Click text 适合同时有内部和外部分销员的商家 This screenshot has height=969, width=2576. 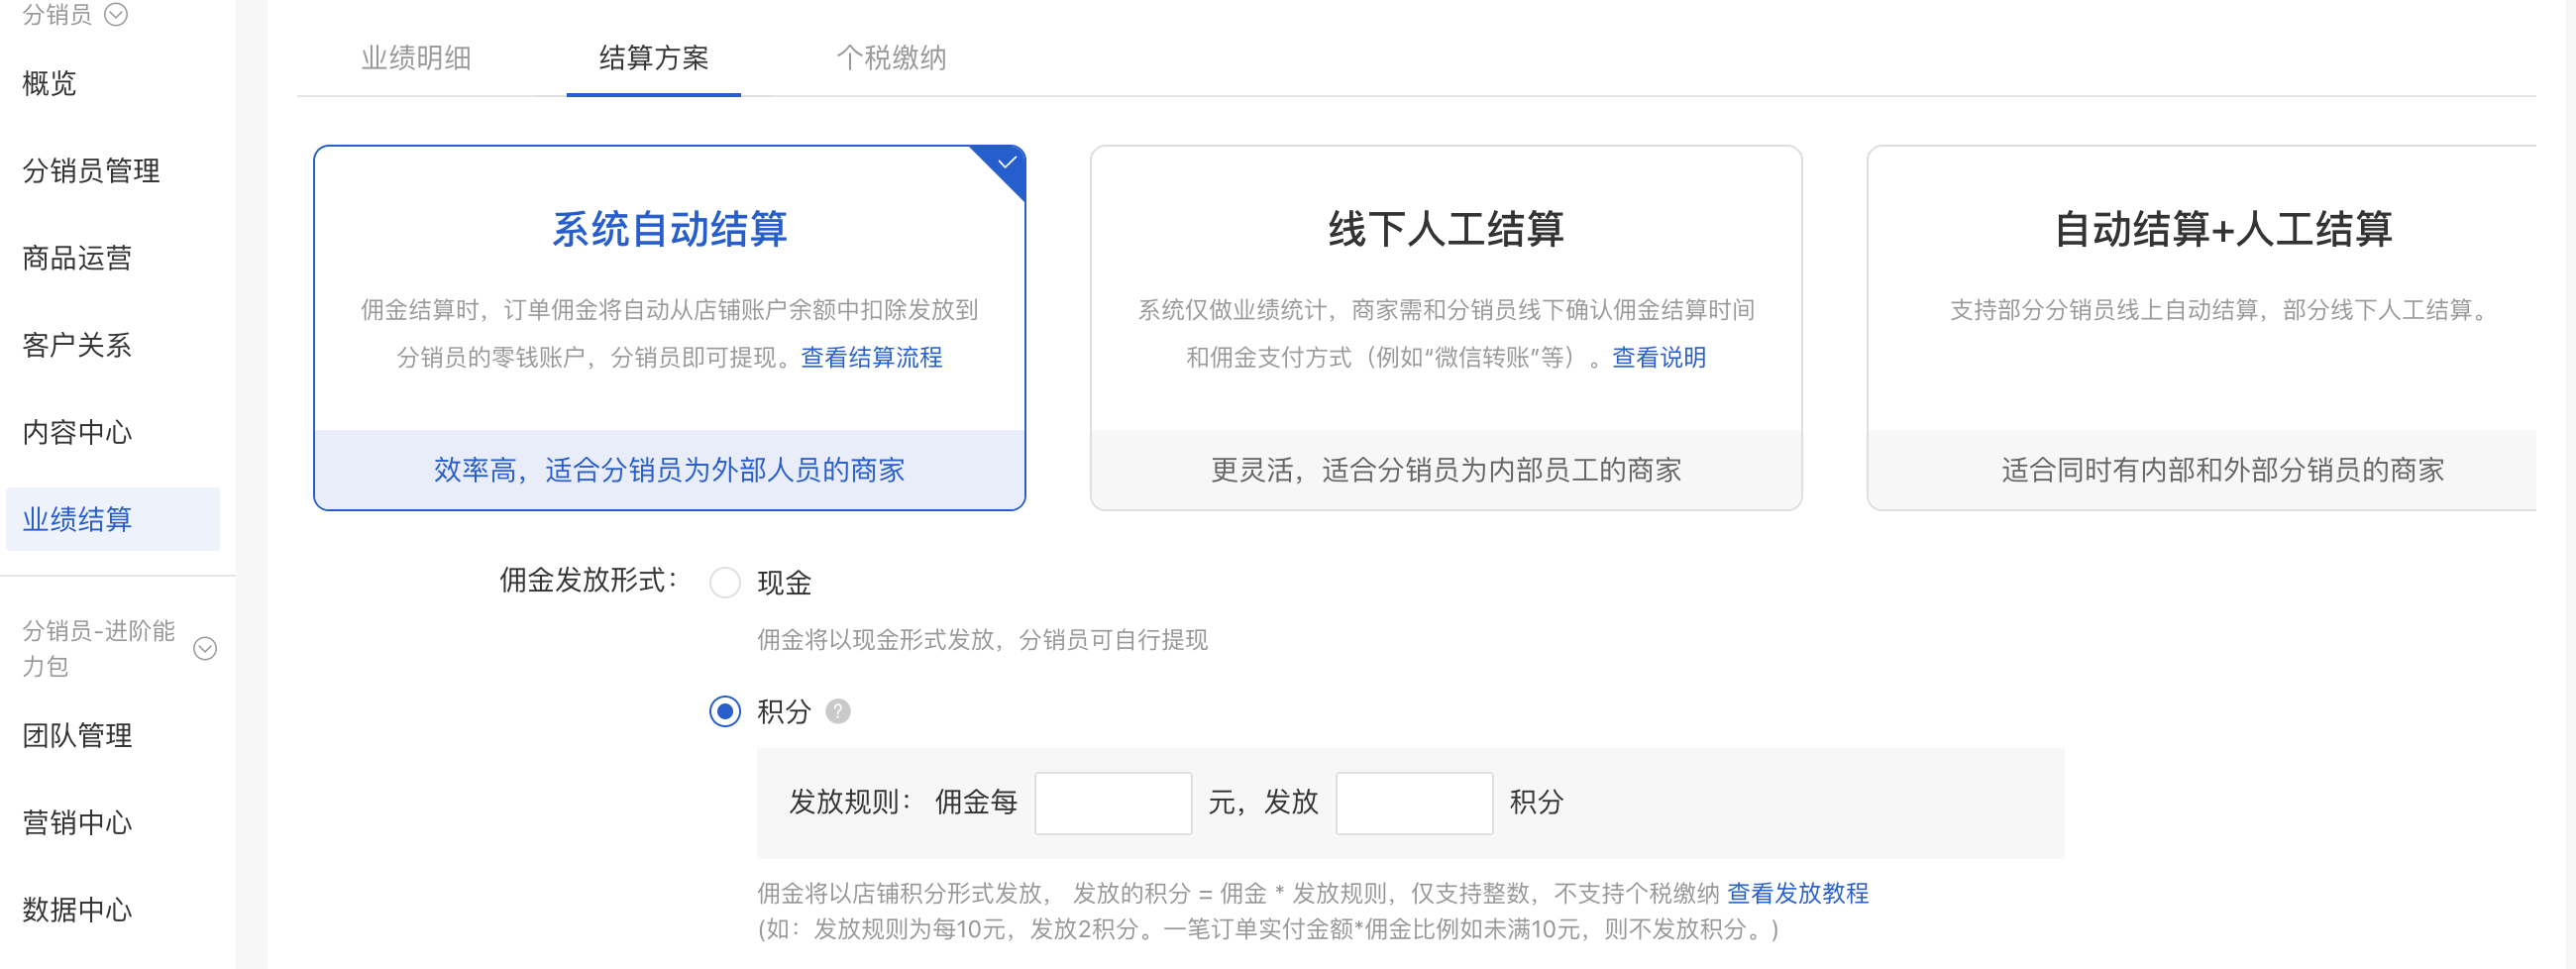[2222, 470]
